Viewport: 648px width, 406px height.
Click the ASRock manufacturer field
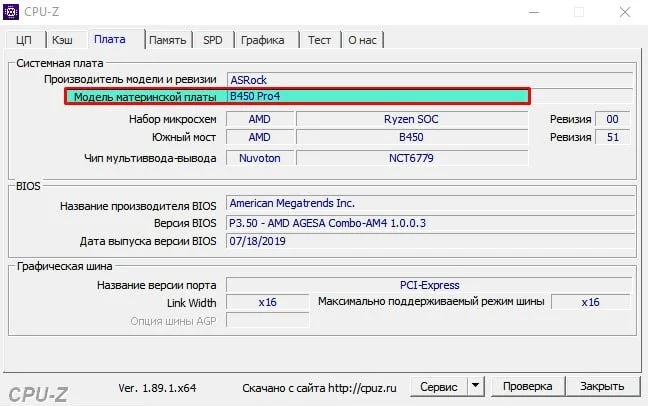pos(430,80)
